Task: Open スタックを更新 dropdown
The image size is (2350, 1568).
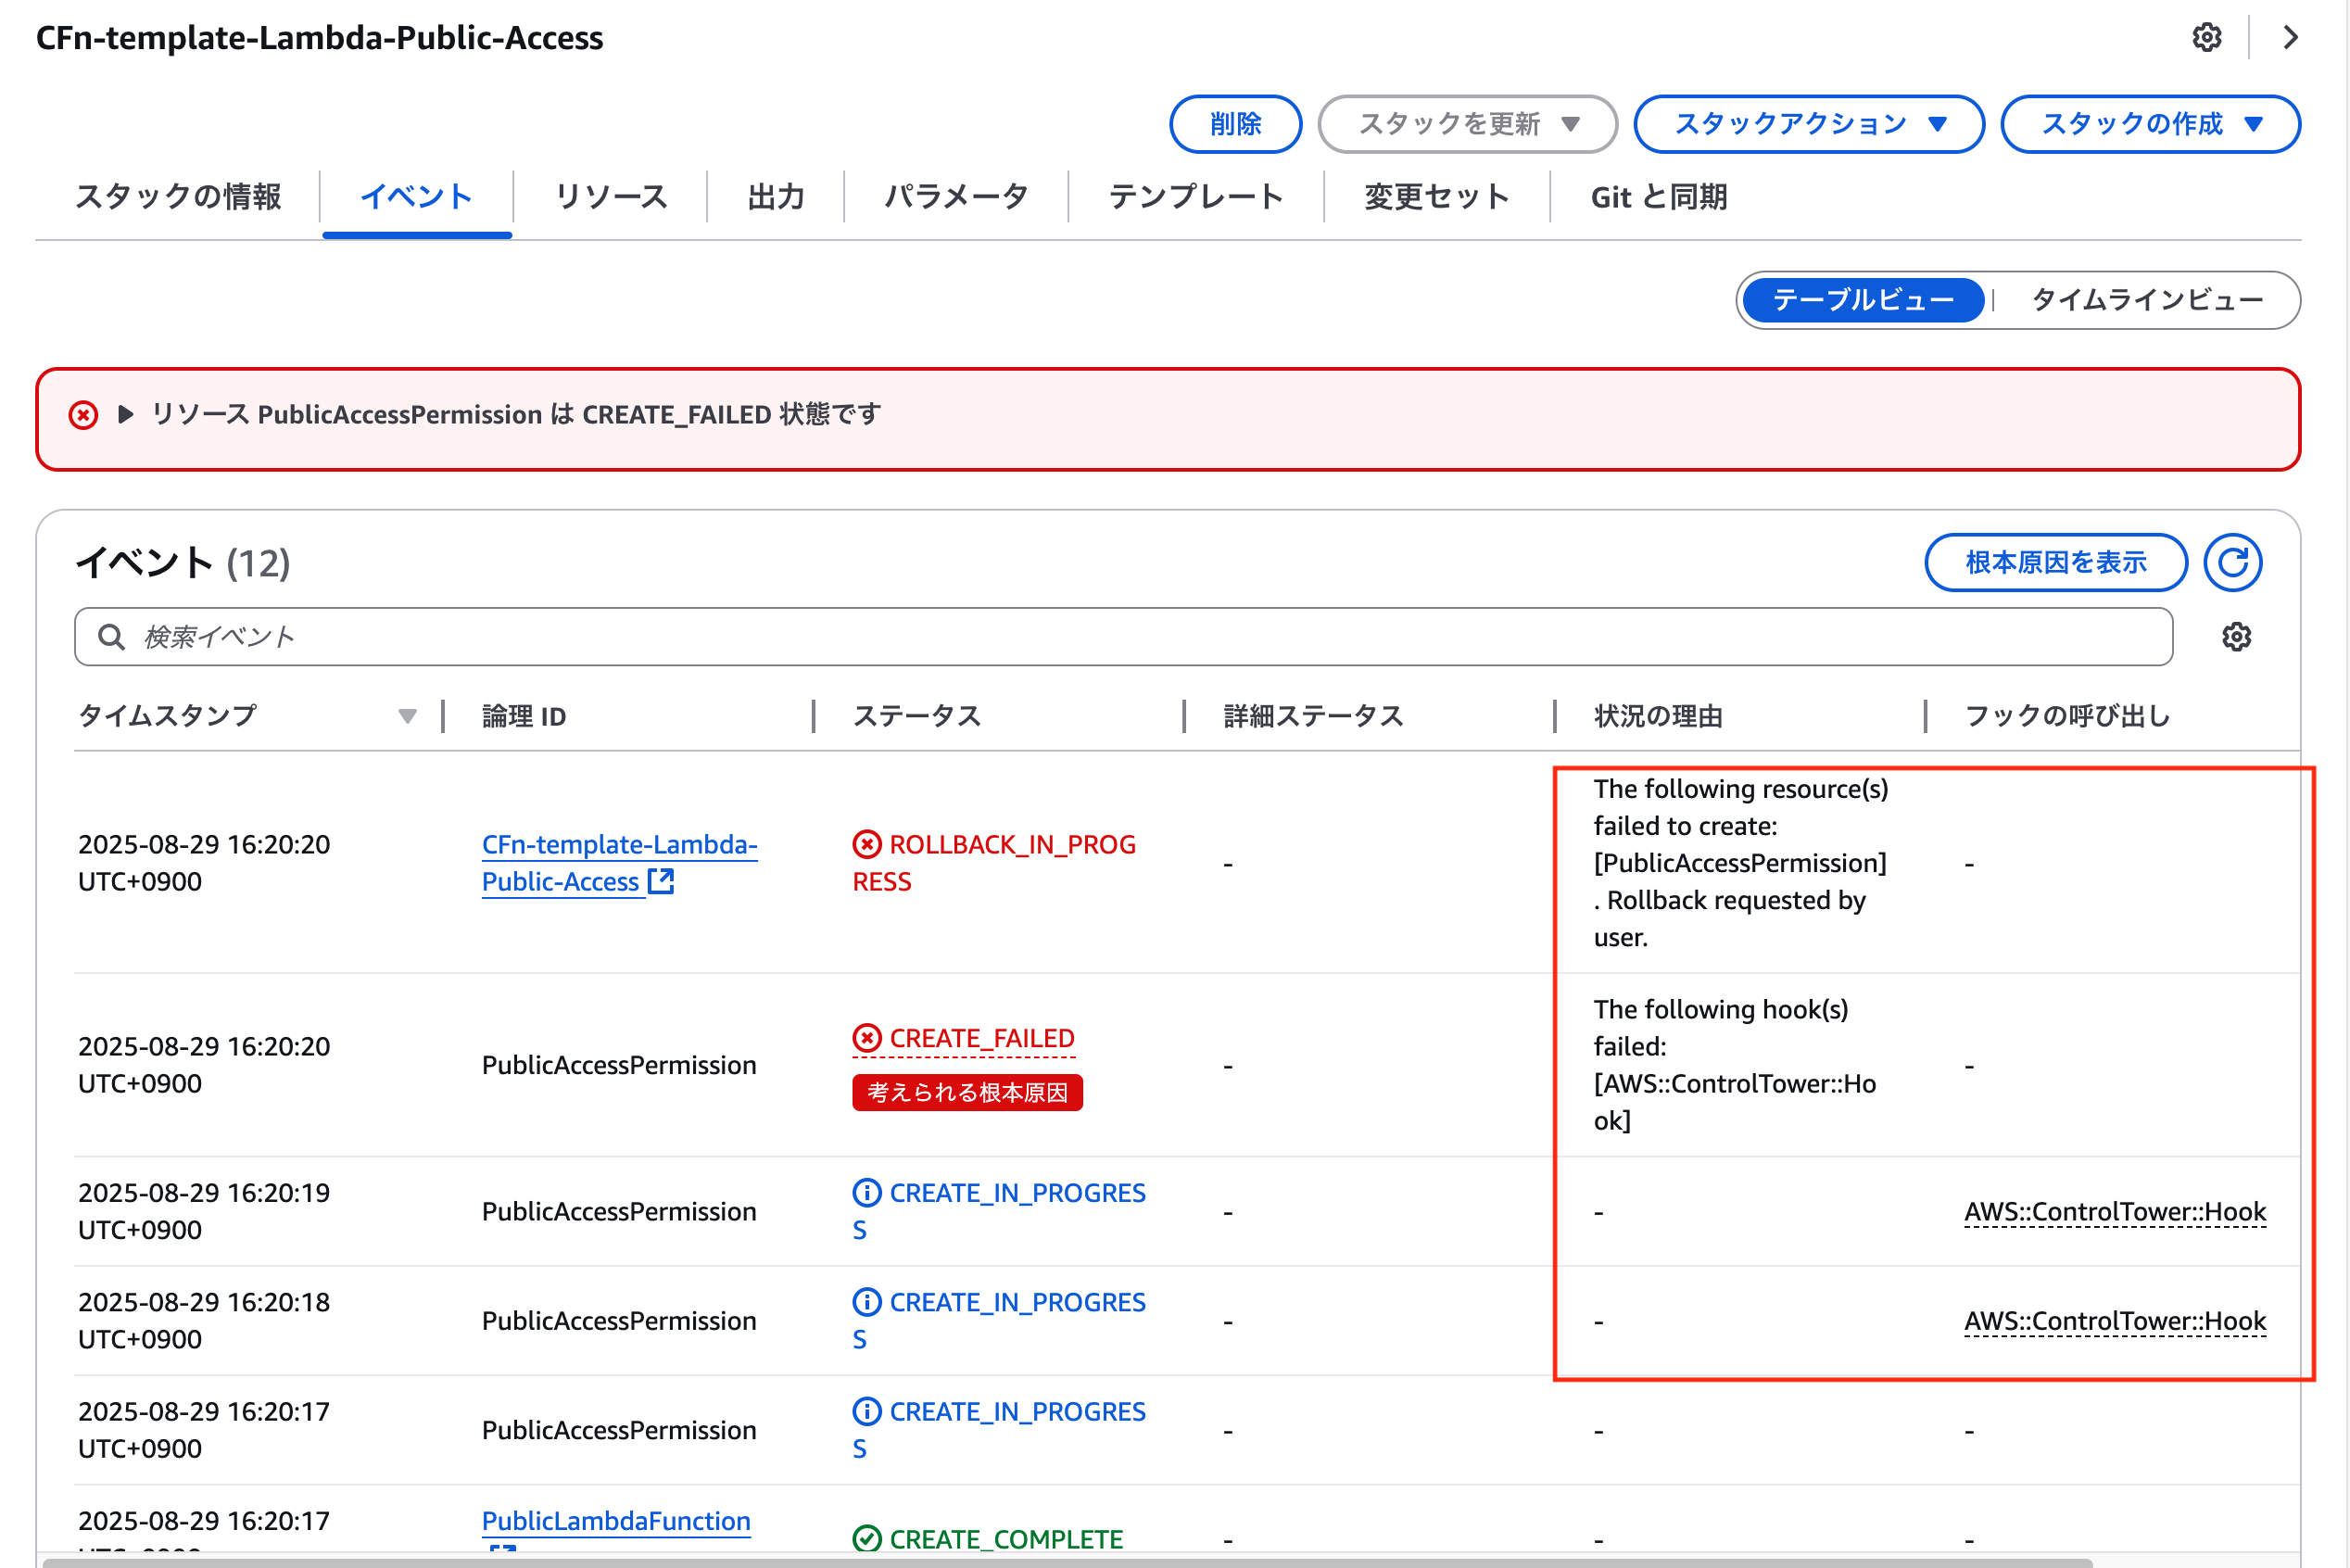Action: tap(1467, 124)
